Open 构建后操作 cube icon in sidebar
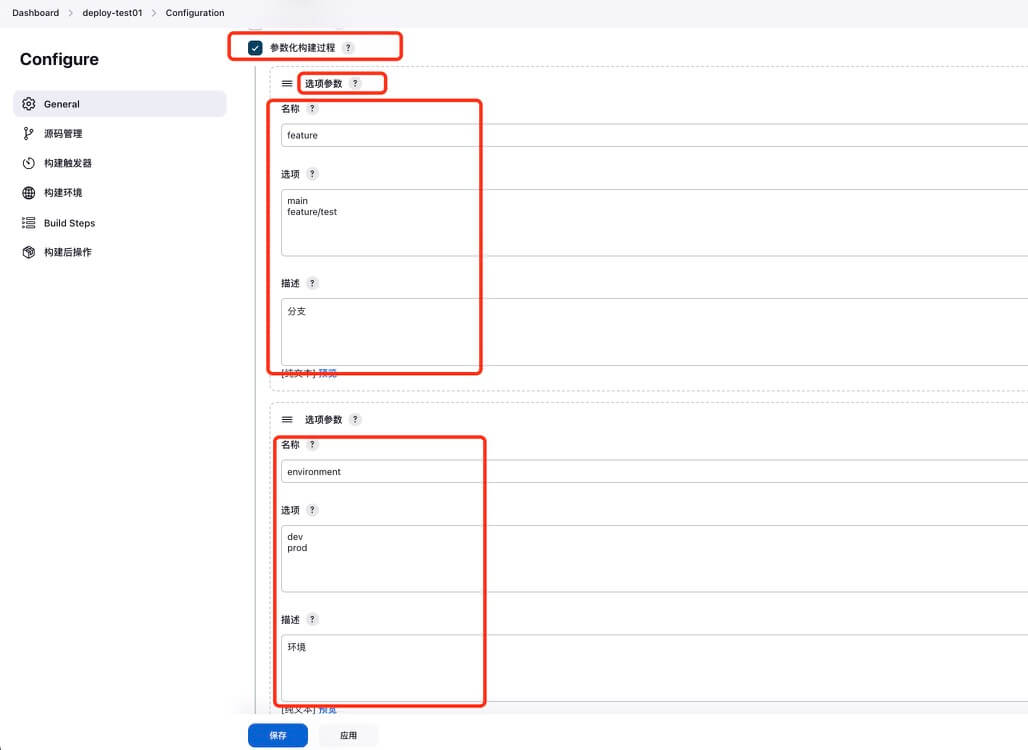1028x750 pixels. (29, 252)
